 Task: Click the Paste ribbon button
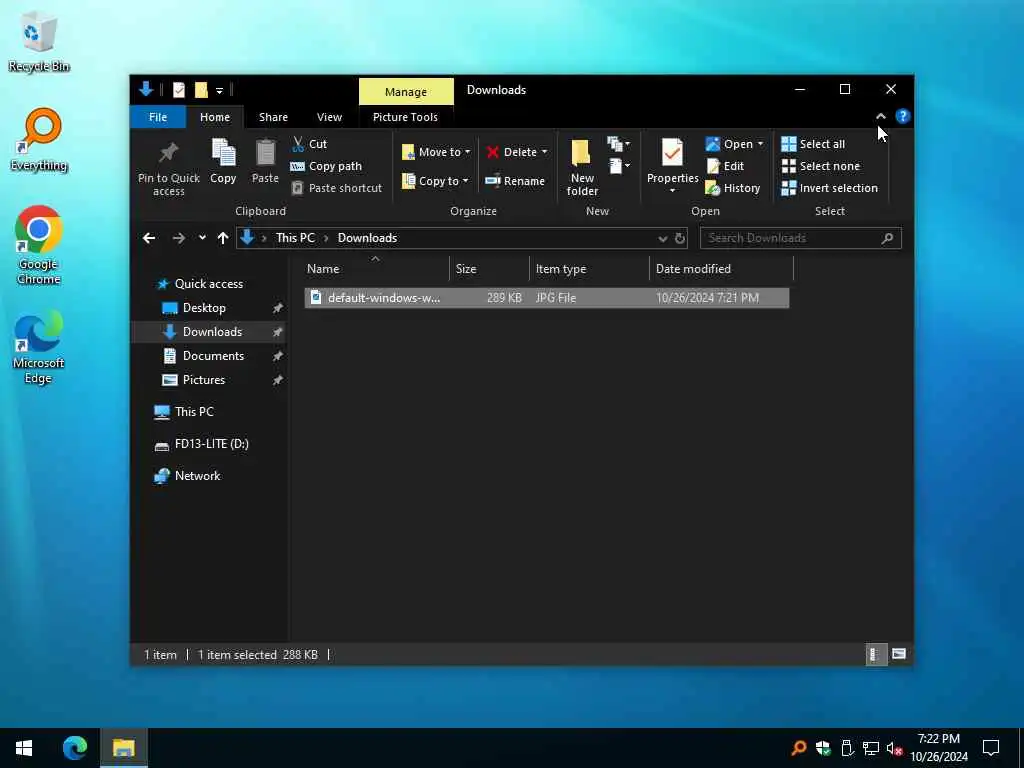(265, 161)
